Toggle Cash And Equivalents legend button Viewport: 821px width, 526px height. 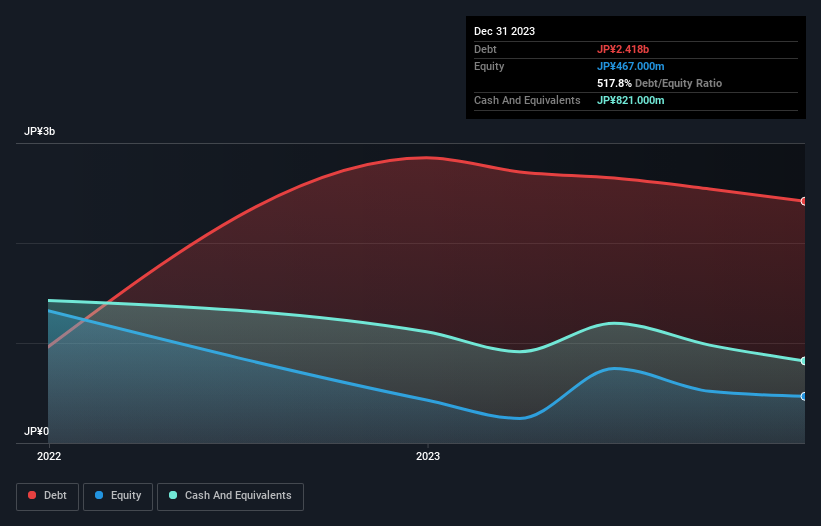[x=230, y=496]
